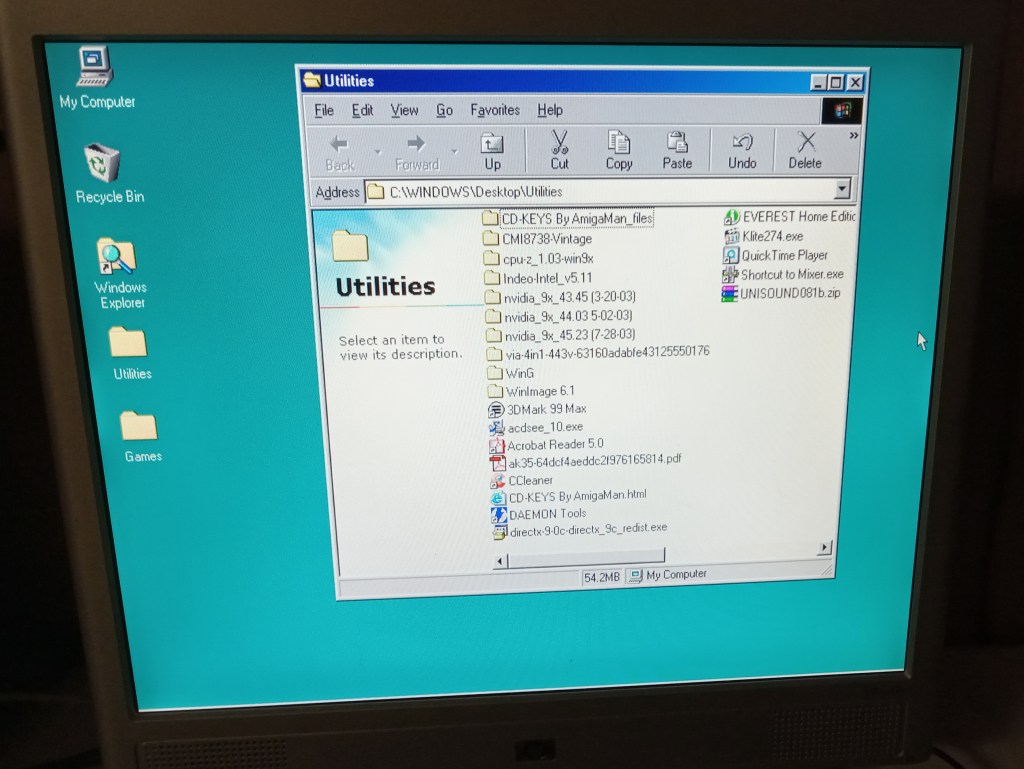1024x769 pixels.
Task: Open the Address bar dropdown arrow
Action: 842,189
